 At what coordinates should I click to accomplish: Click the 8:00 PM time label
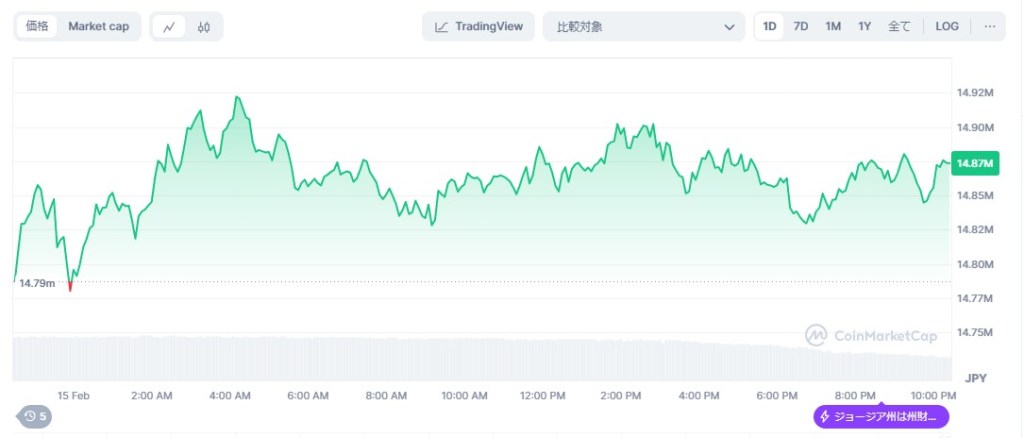[x=854, y=396]
